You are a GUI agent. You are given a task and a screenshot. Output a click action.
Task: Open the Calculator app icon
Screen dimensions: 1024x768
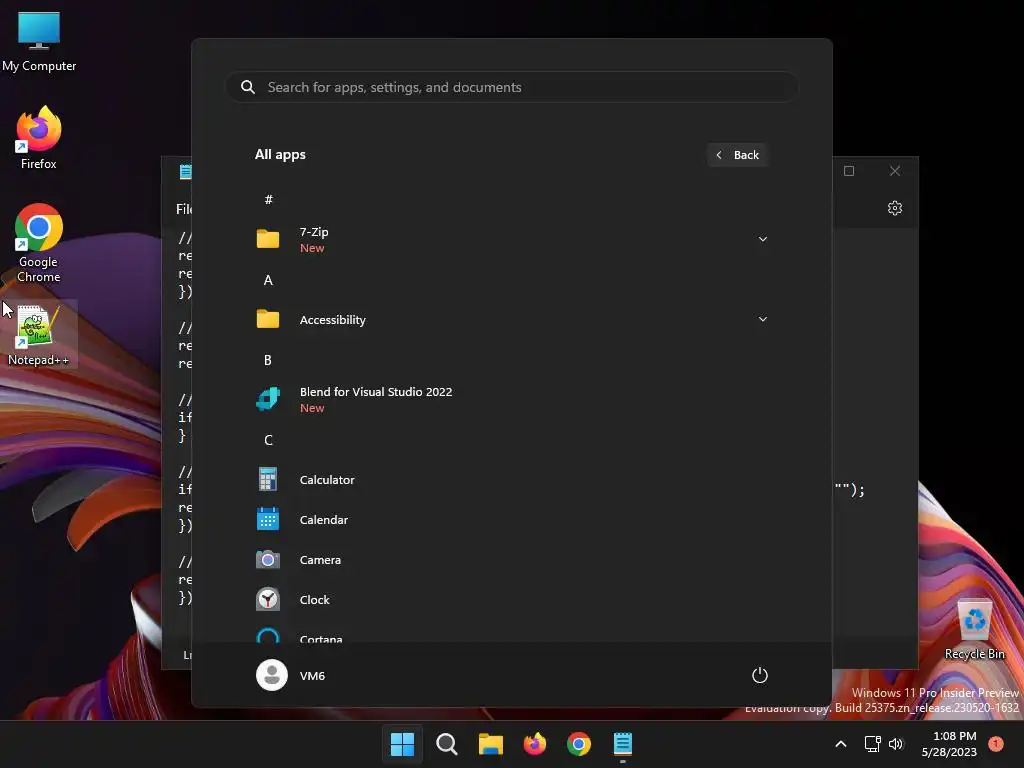pos(268,479)
